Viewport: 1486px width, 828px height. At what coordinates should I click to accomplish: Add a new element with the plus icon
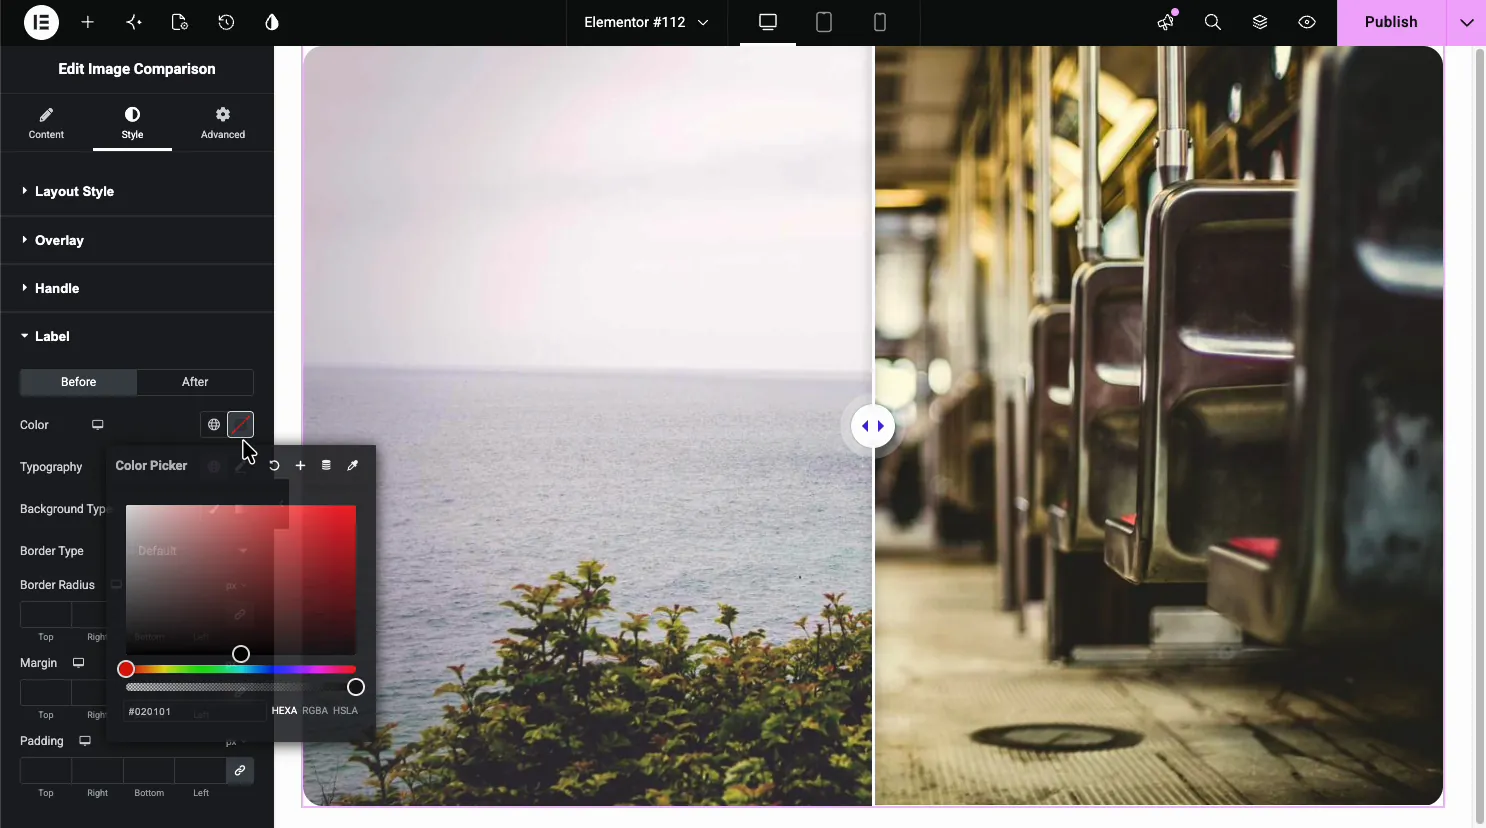[x=88, y=22]
